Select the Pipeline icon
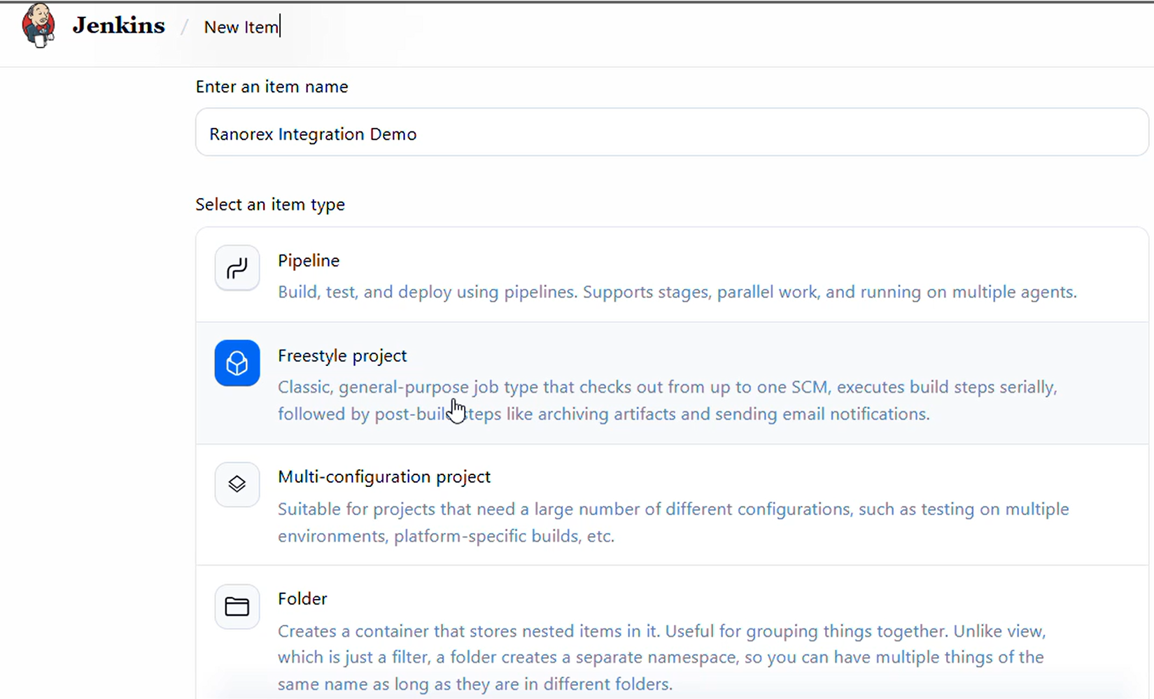 pos(237,269)
